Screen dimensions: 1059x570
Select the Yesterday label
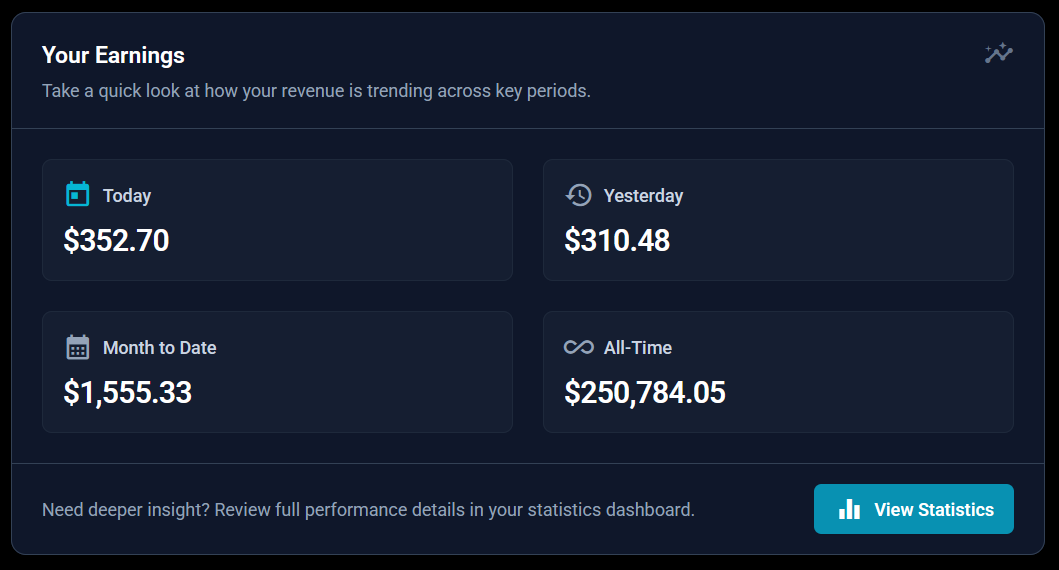[x=643, y=196]
